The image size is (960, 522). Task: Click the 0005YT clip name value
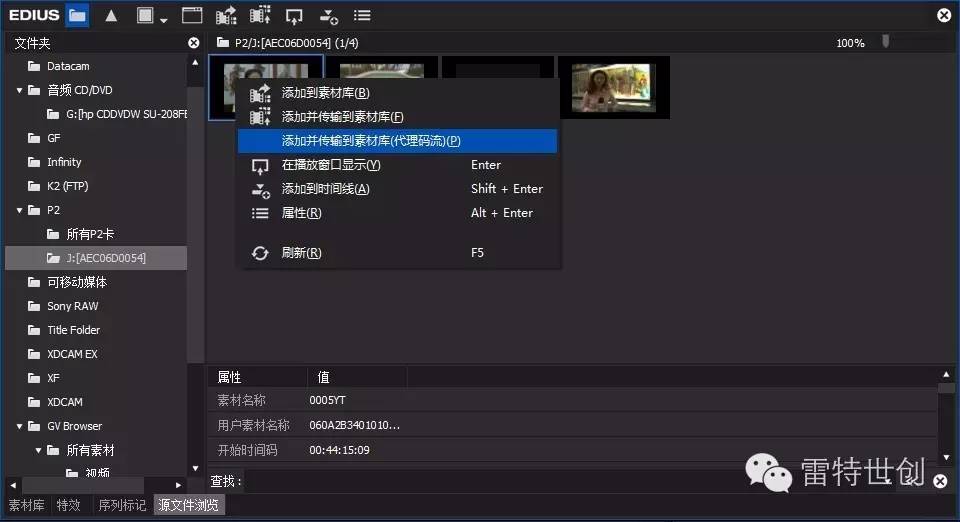pyautogui.click(x=328, y=400)
